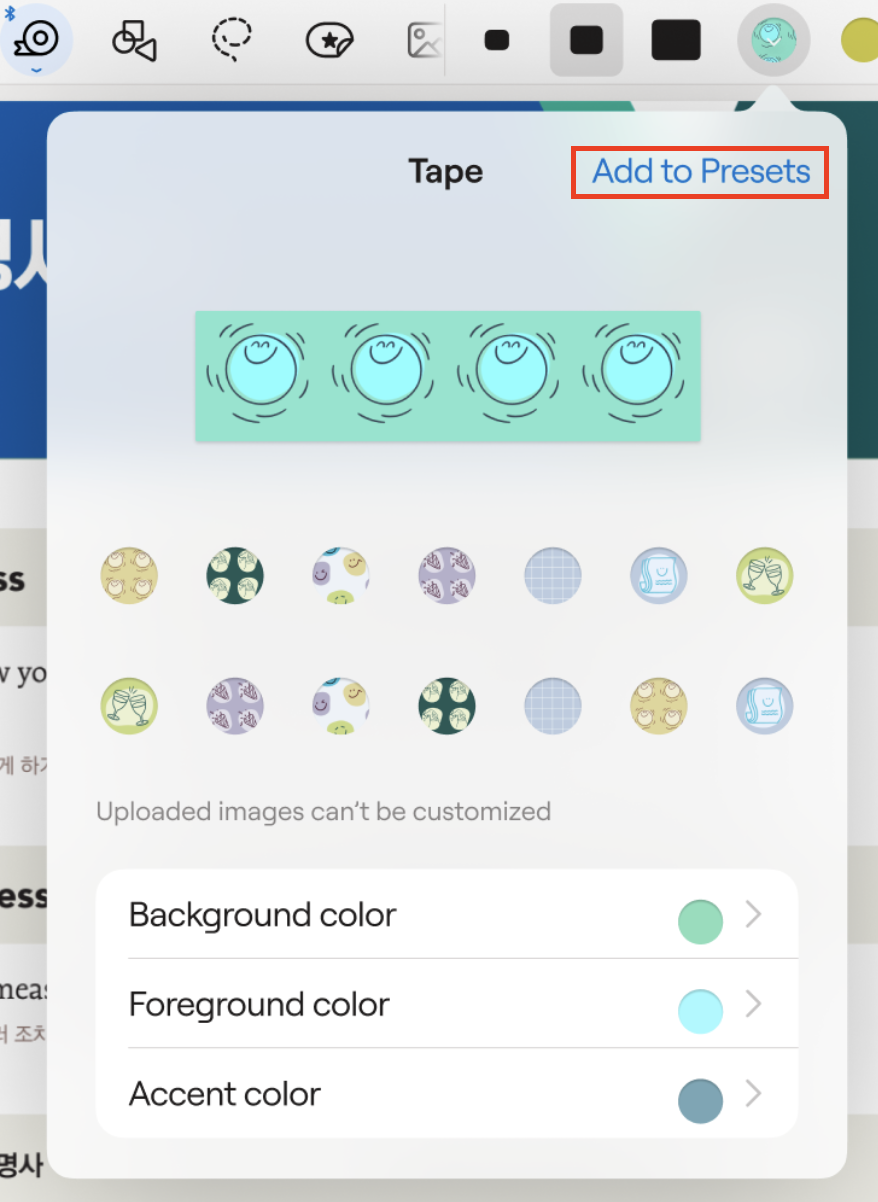878x1202 pixels.
Task: Click Add to Presets
Action: click(700, 172)
